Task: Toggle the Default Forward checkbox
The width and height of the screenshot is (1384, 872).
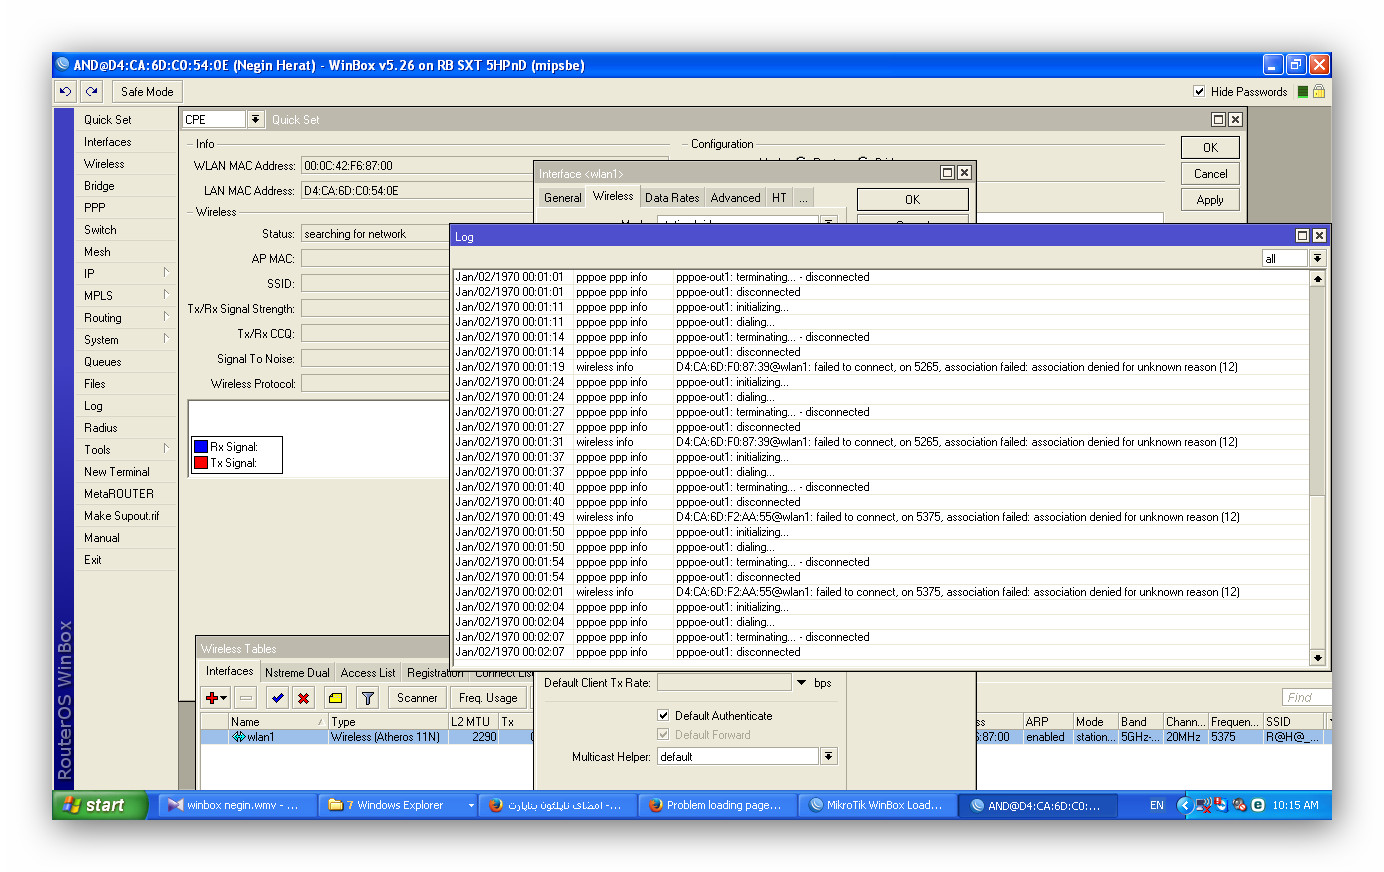Action: click(x=663, y=734)
